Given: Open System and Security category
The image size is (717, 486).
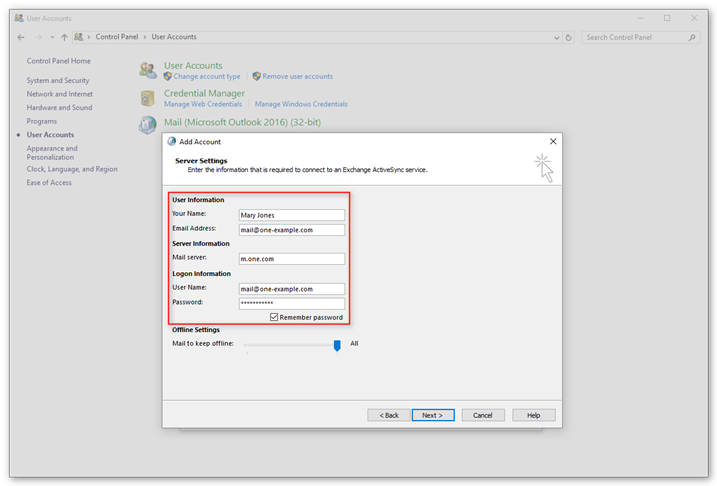Looking at the screenshot, I should [58, 80].
